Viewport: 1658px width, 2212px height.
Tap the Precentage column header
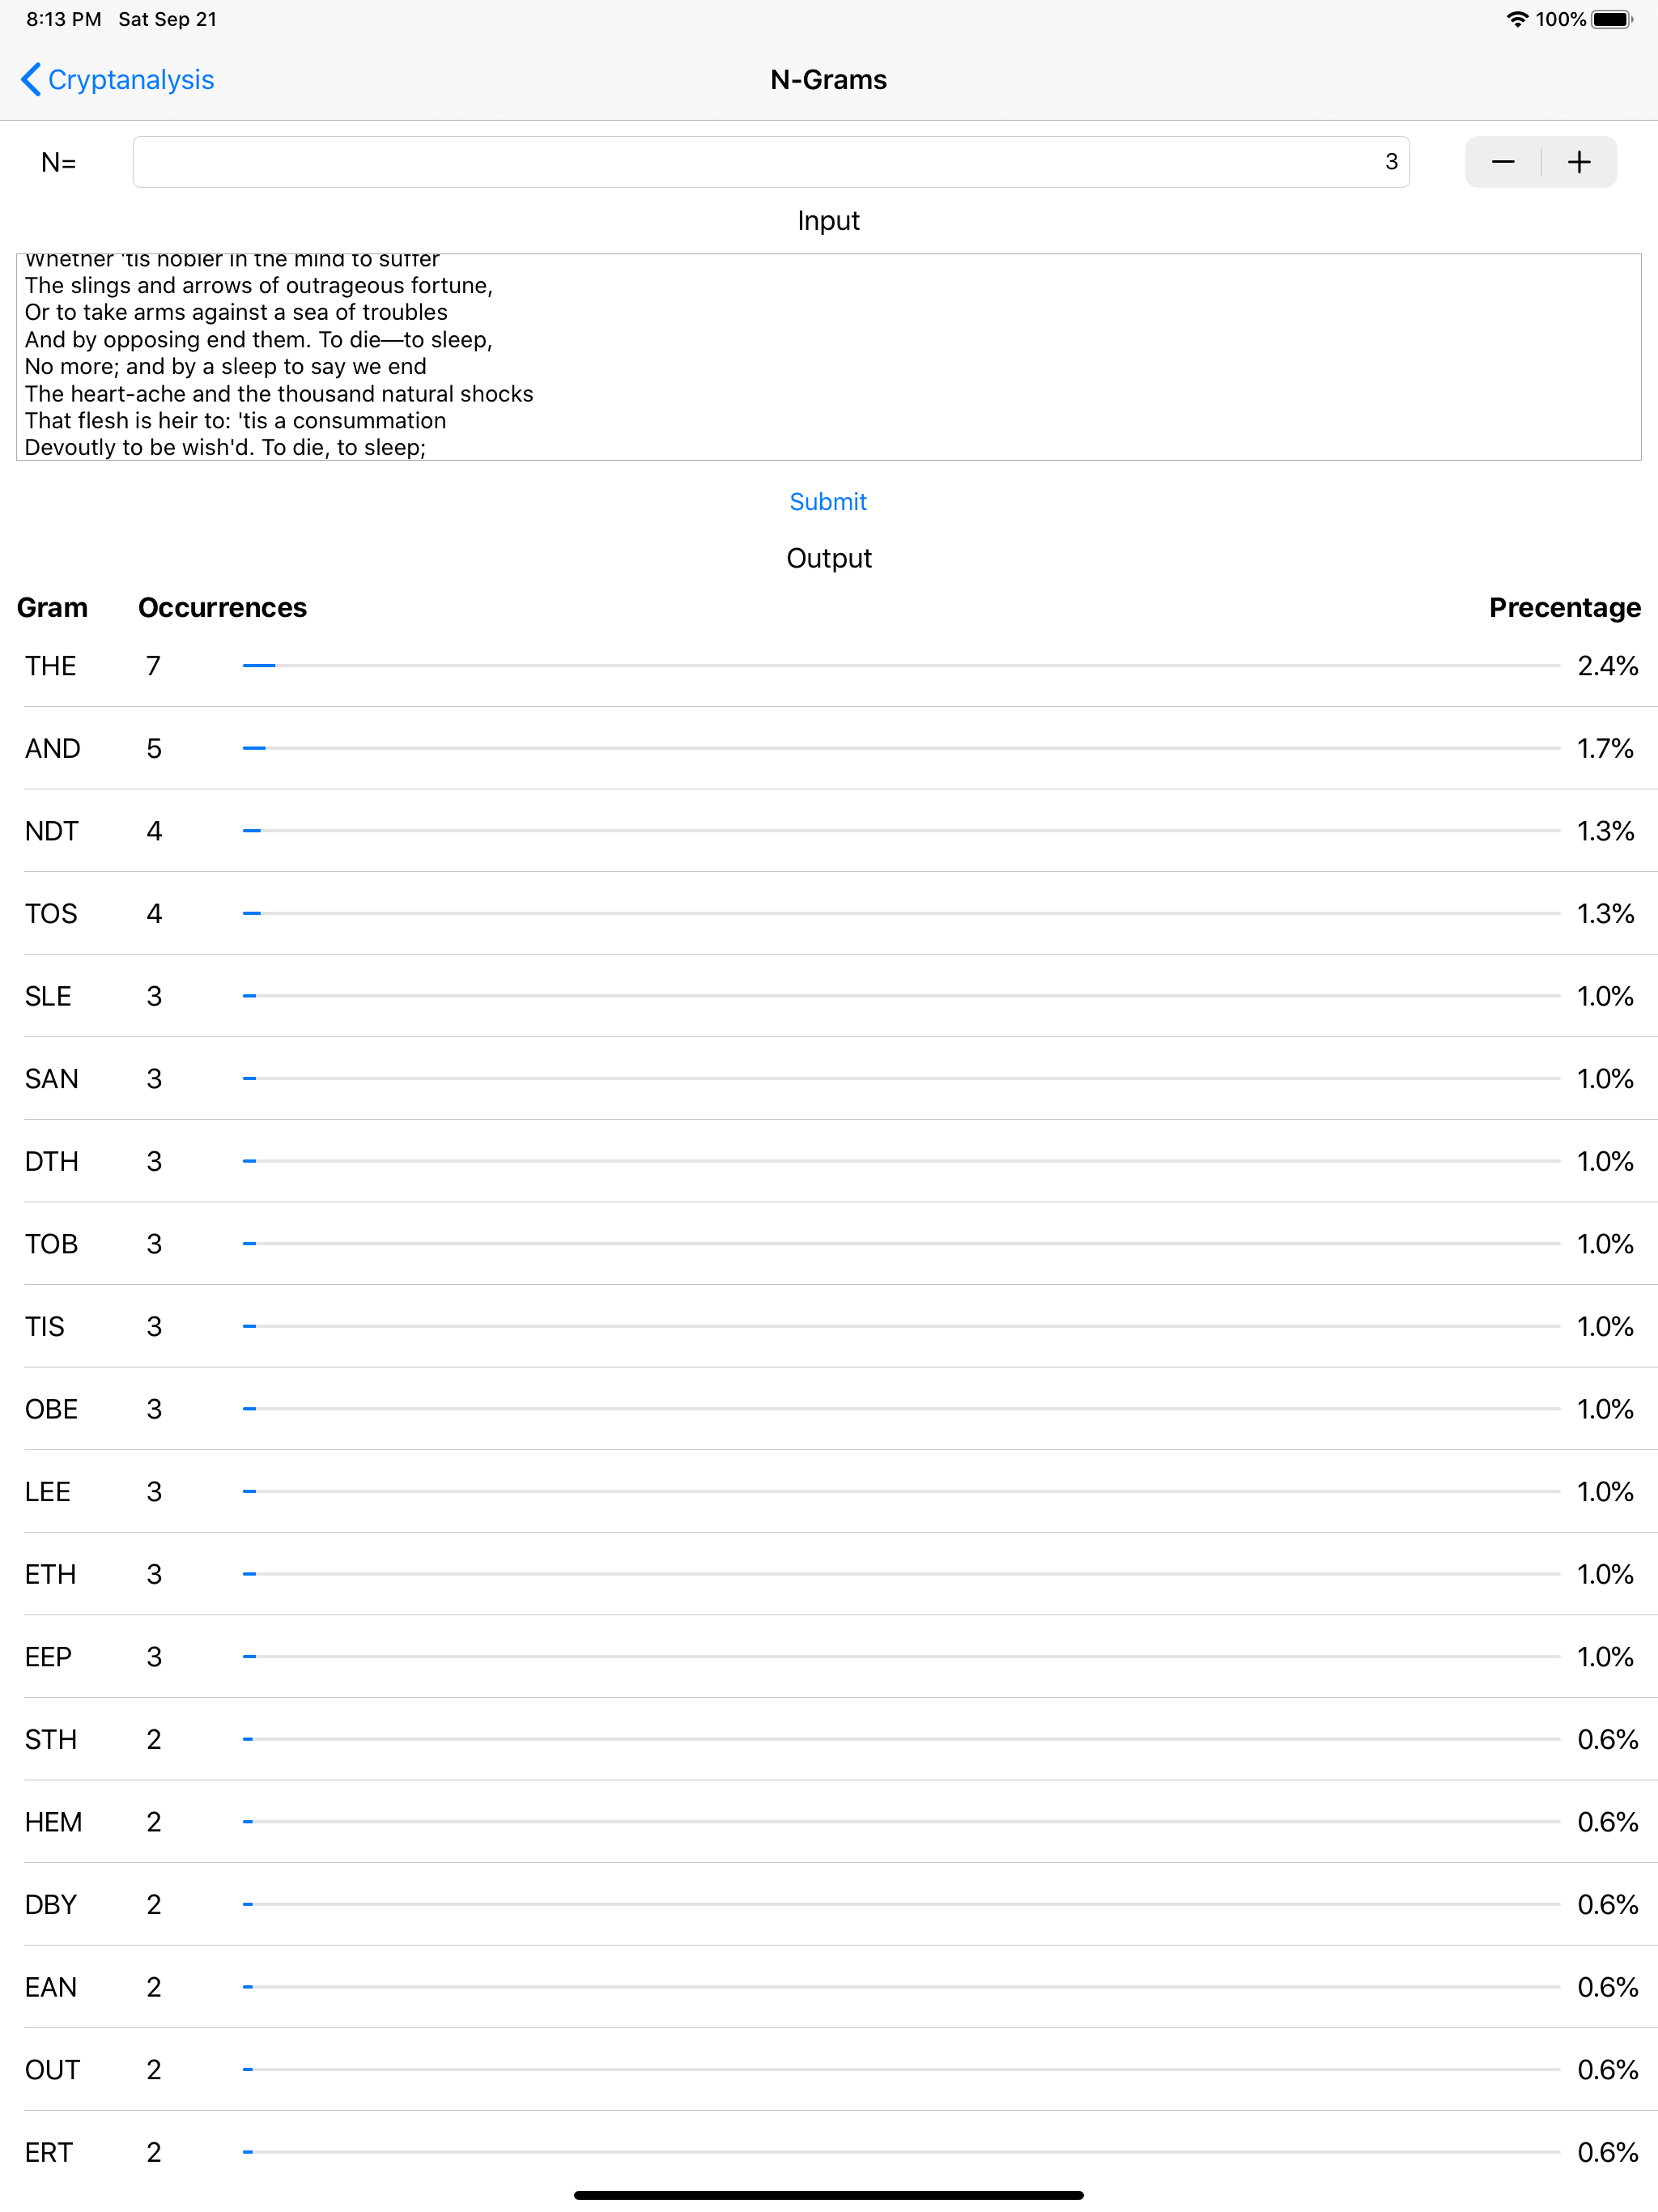click(1564, 607)
